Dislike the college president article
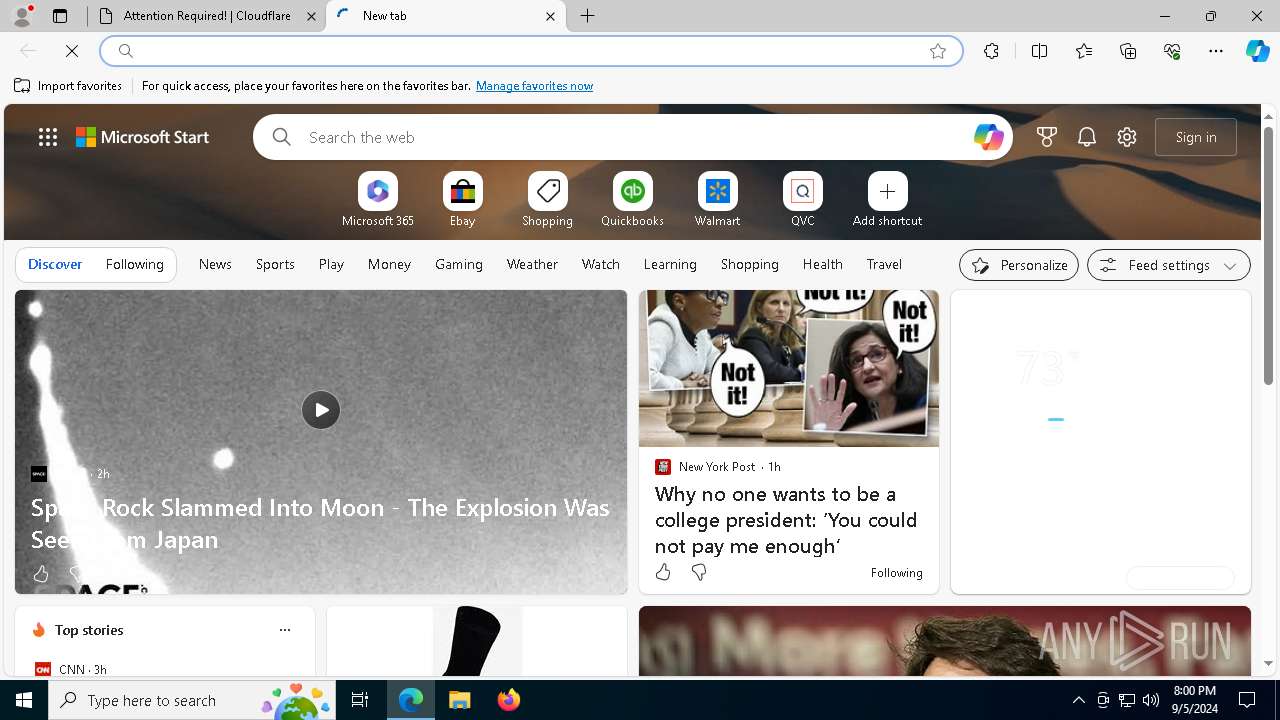1280x720 pixels. [x=699, y=572]
